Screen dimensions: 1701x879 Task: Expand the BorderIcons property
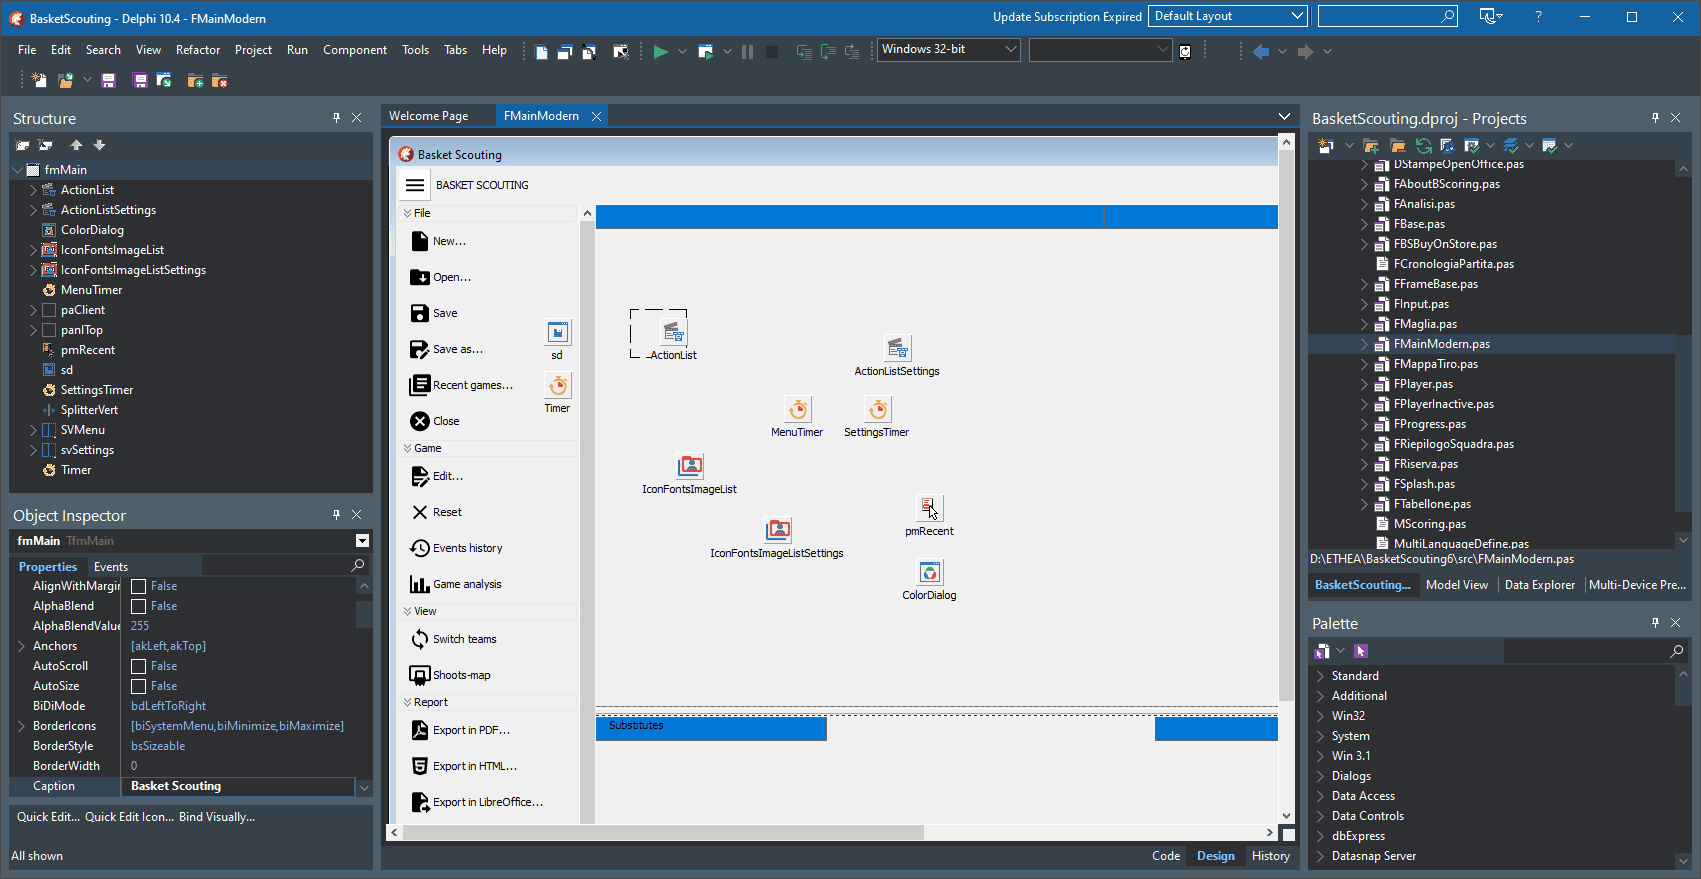(21, 726)
